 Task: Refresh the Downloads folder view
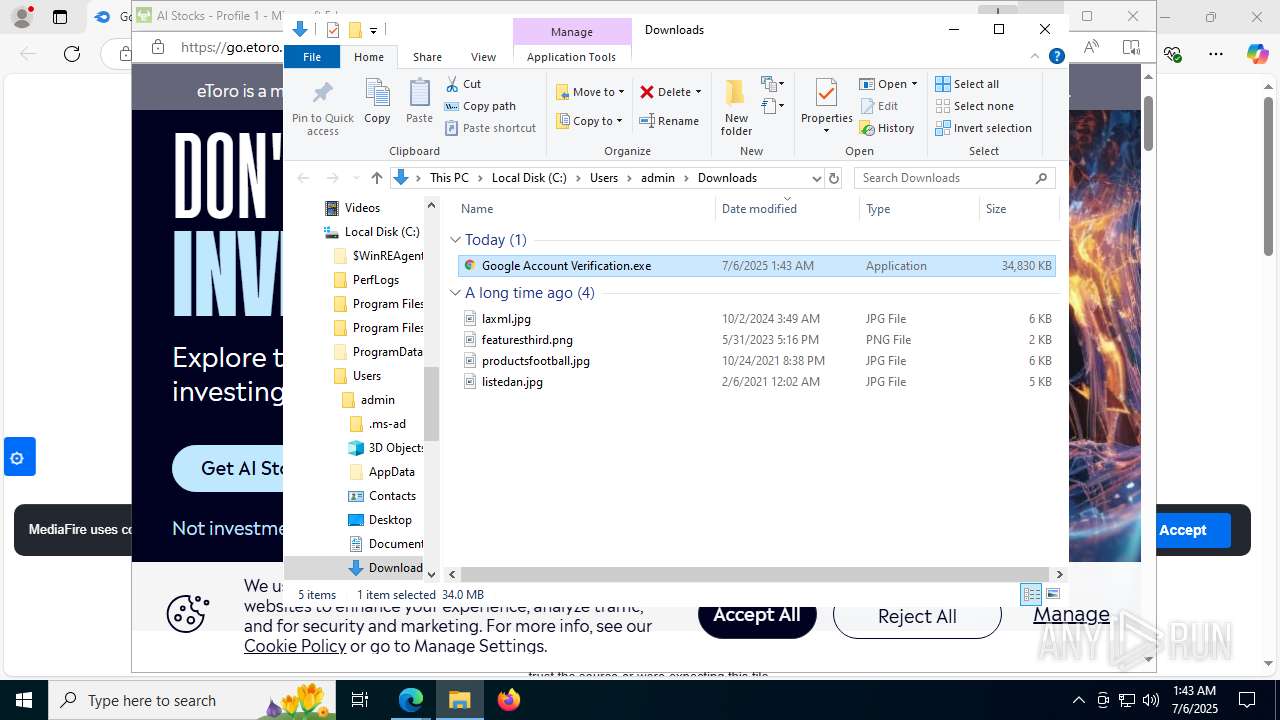pos(834,178)
